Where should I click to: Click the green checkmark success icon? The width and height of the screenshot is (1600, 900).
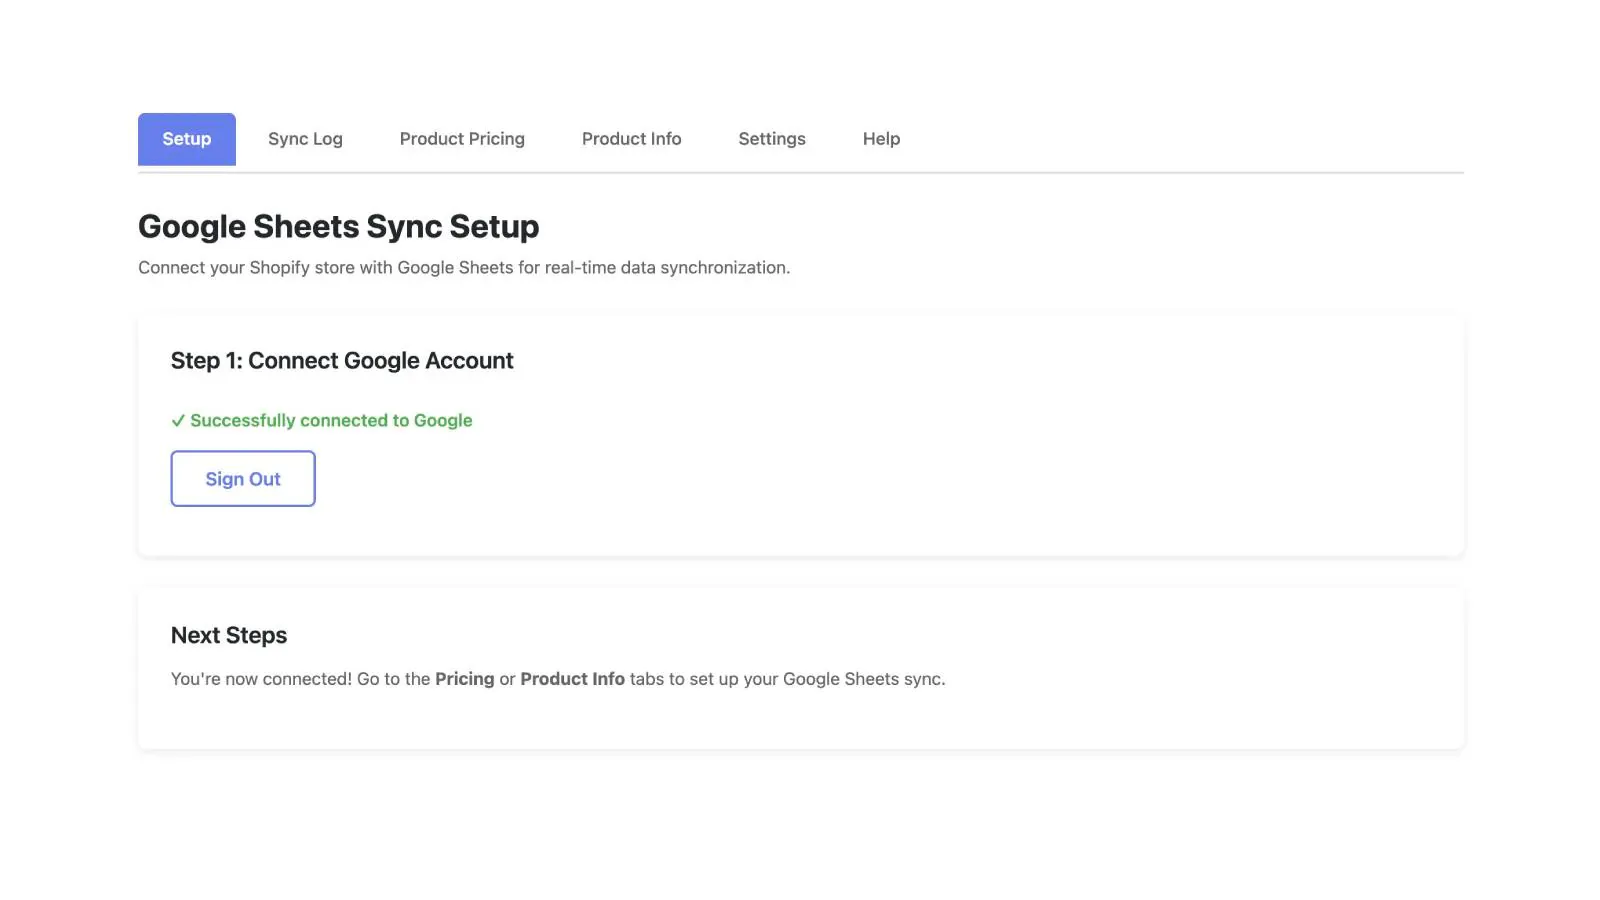(178, 421)
